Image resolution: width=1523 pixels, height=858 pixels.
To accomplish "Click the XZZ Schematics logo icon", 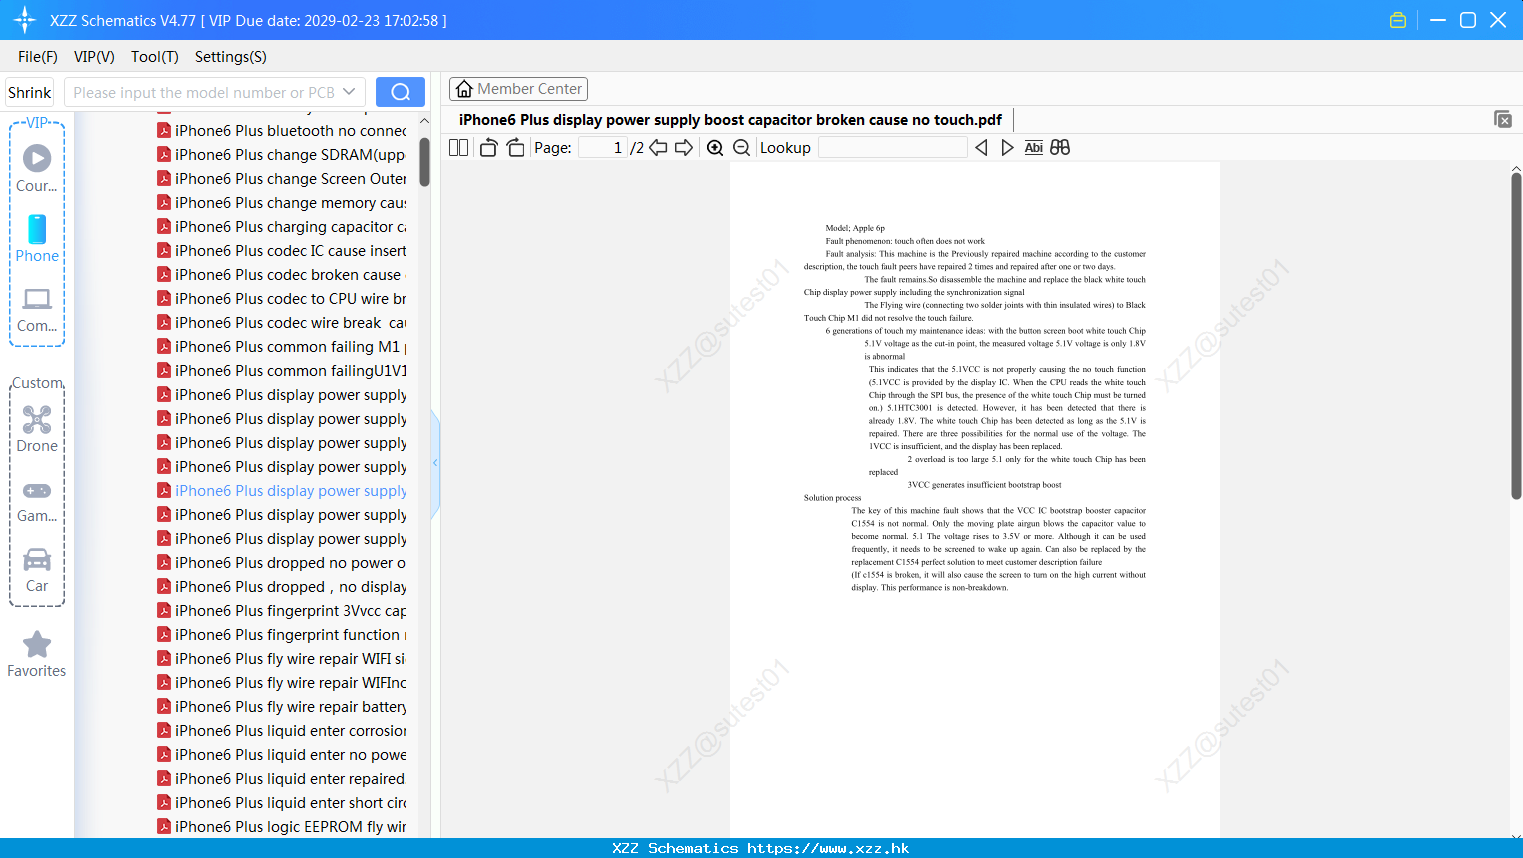I will coord(25,20).
